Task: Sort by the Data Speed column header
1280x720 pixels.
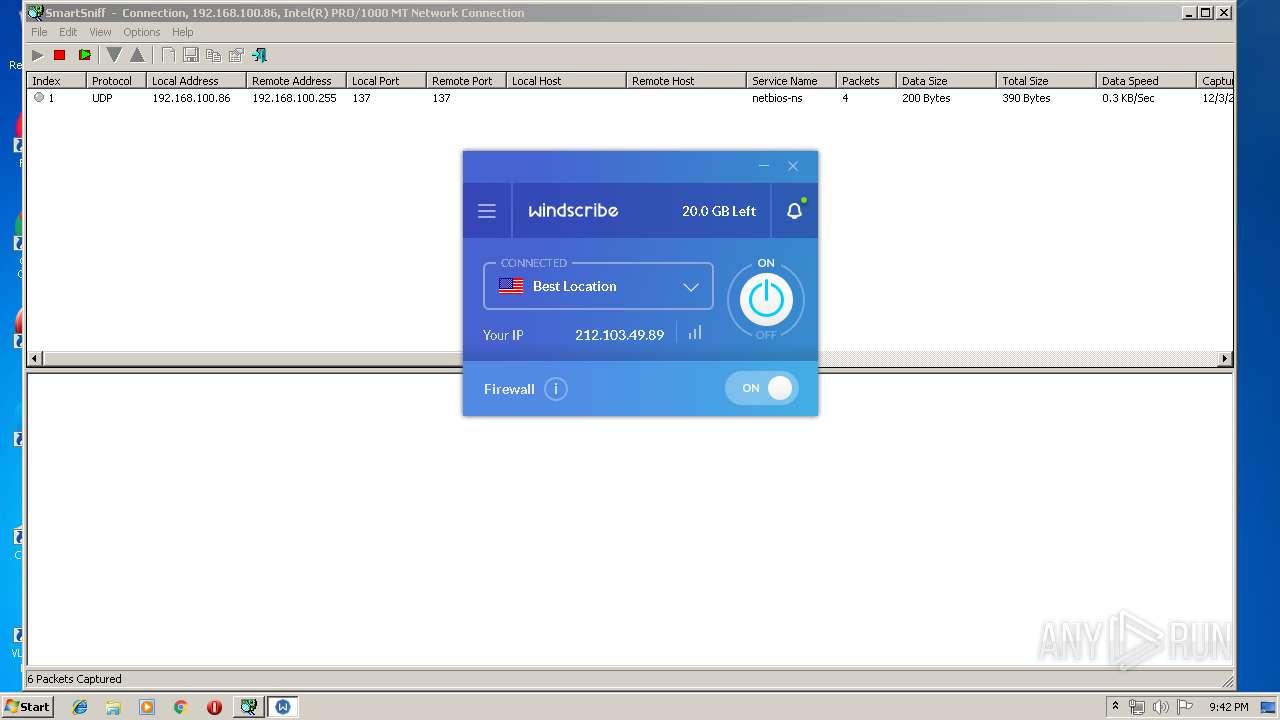Action: click(1146, 81)
